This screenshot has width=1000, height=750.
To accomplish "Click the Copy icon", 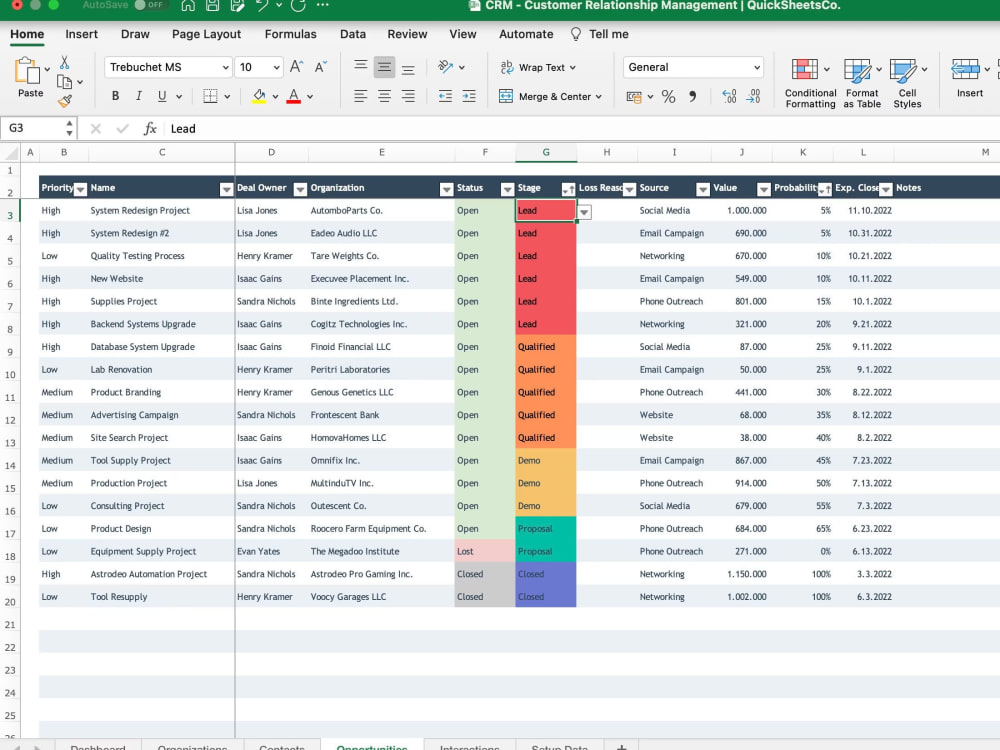I will coord(64,82).
